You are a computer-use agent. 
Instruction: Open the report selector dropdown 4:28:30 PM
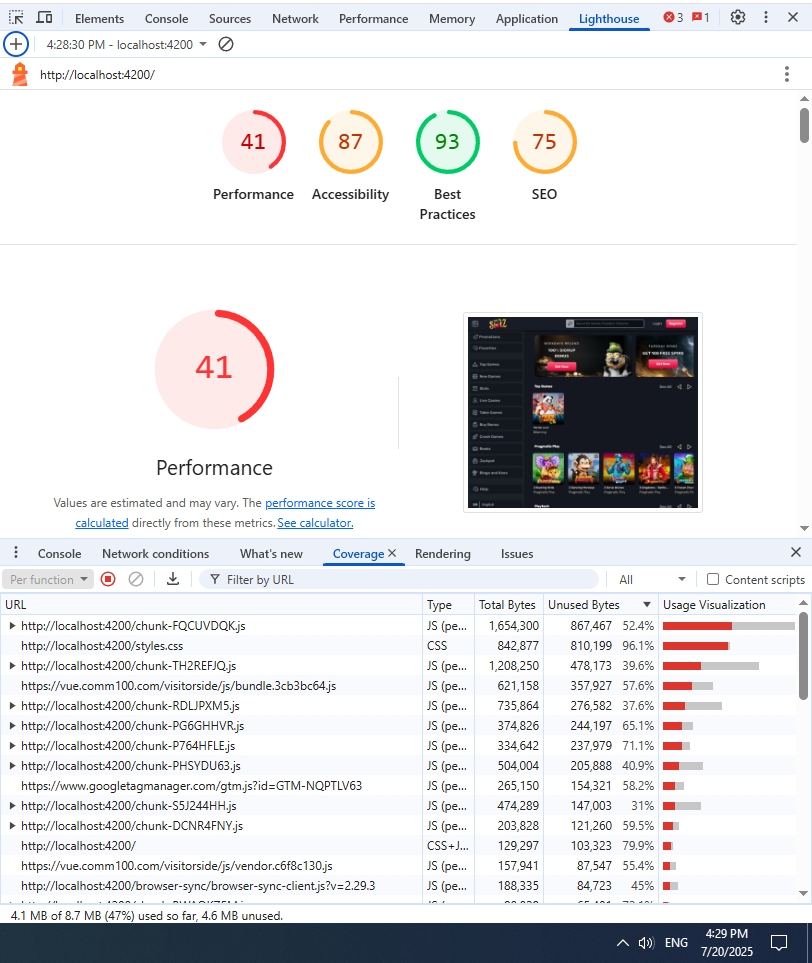pos(127,44)
